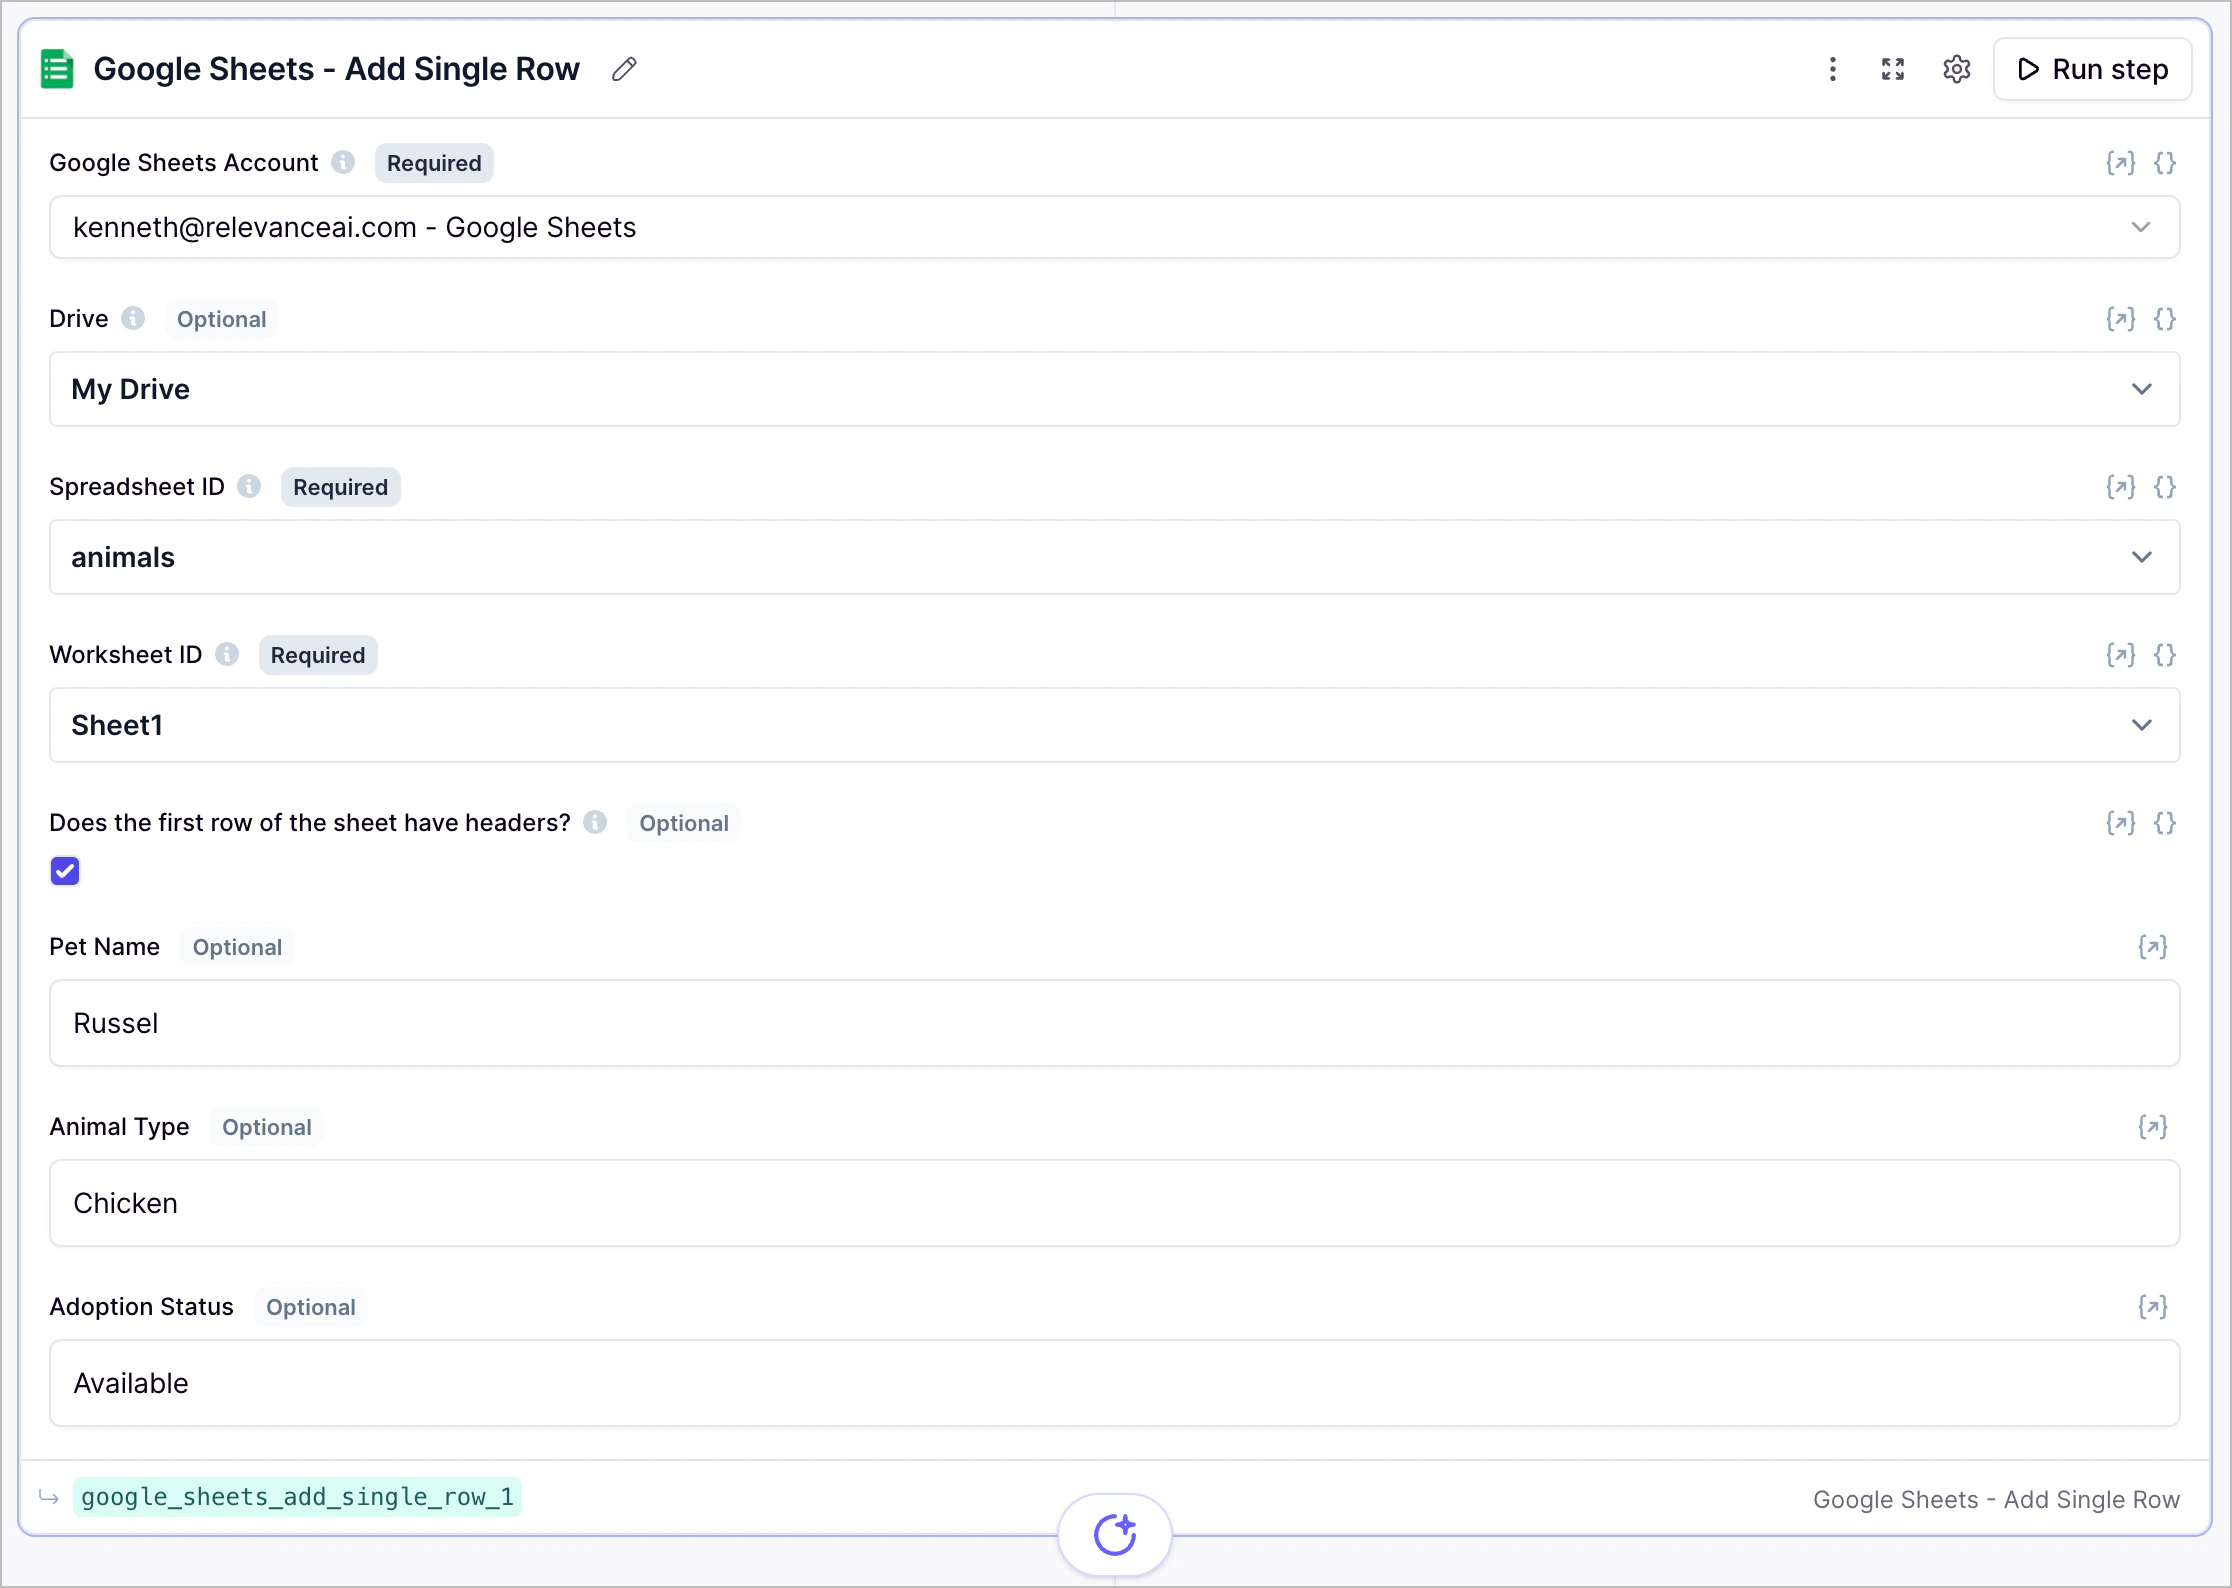Expand the step to fullscreen
Screen dimensions: 2232x1588
point(1893,69)
